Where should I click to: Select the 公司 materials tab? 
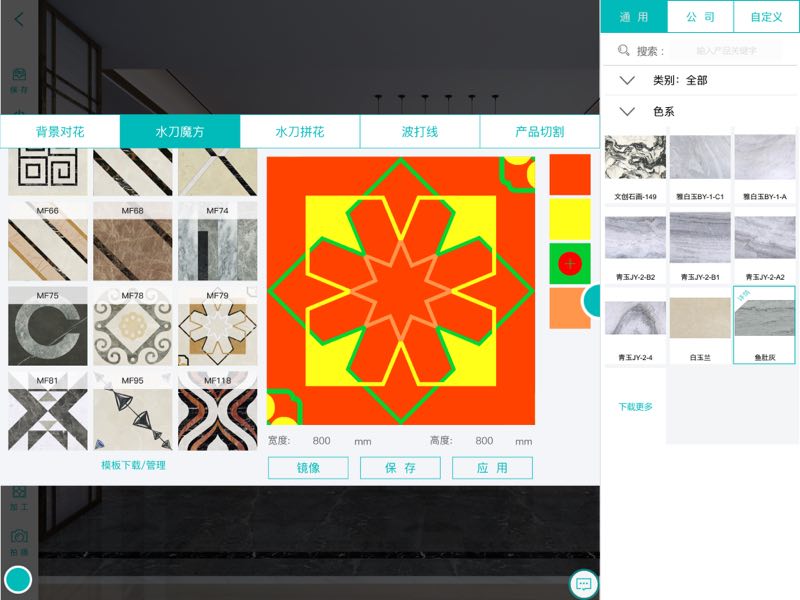[x=700, y=17]
